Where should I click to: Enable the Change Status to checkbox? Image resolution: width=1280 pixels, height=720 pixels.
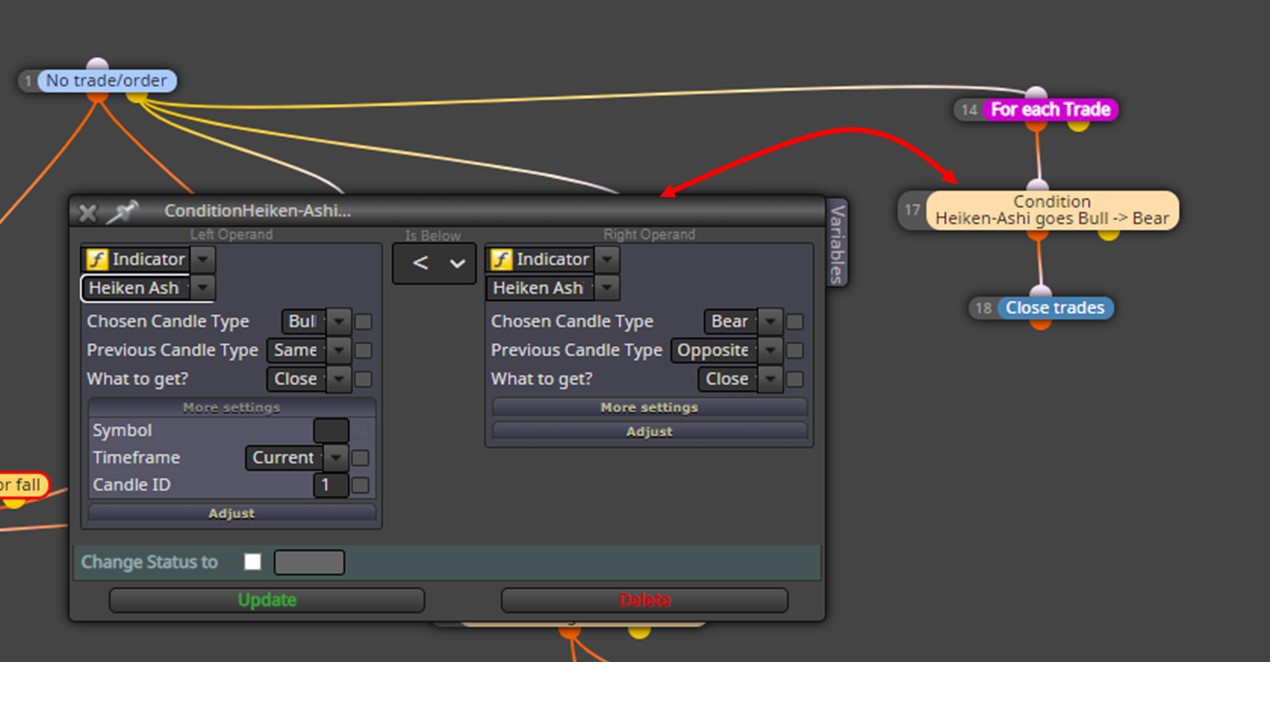click(253, 562)
